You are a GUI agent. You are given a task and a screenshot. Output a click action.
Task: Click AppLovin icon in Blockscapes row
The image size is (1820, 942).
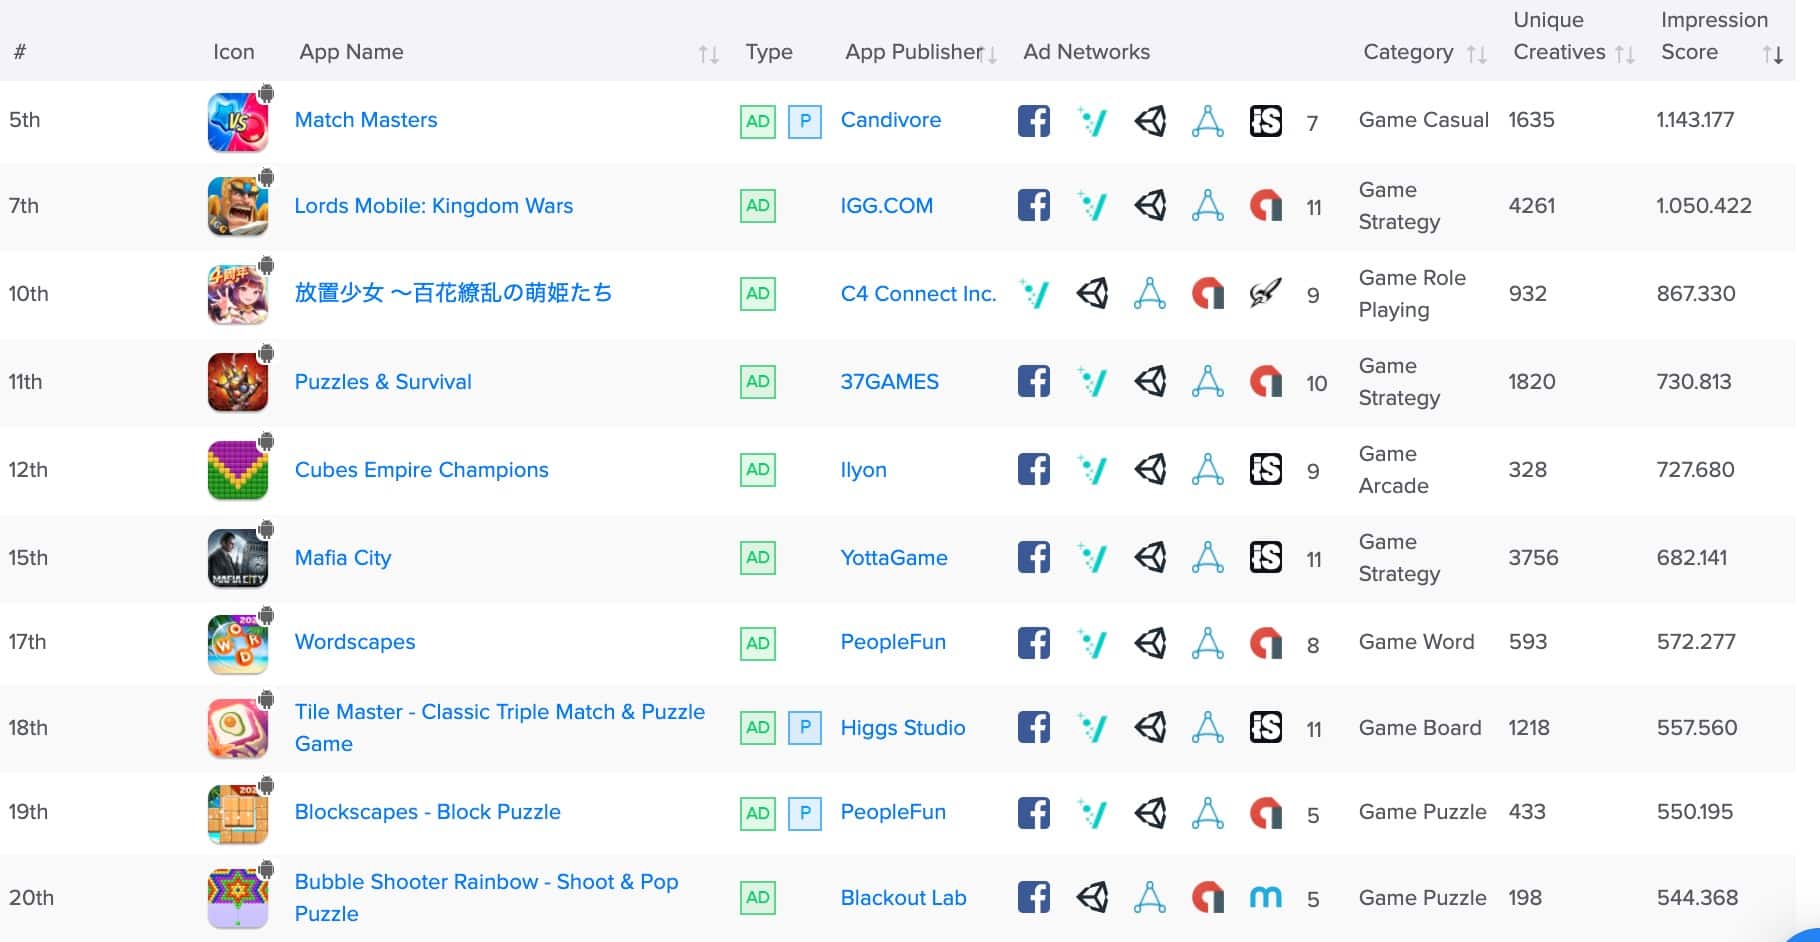click(1208, 813)
